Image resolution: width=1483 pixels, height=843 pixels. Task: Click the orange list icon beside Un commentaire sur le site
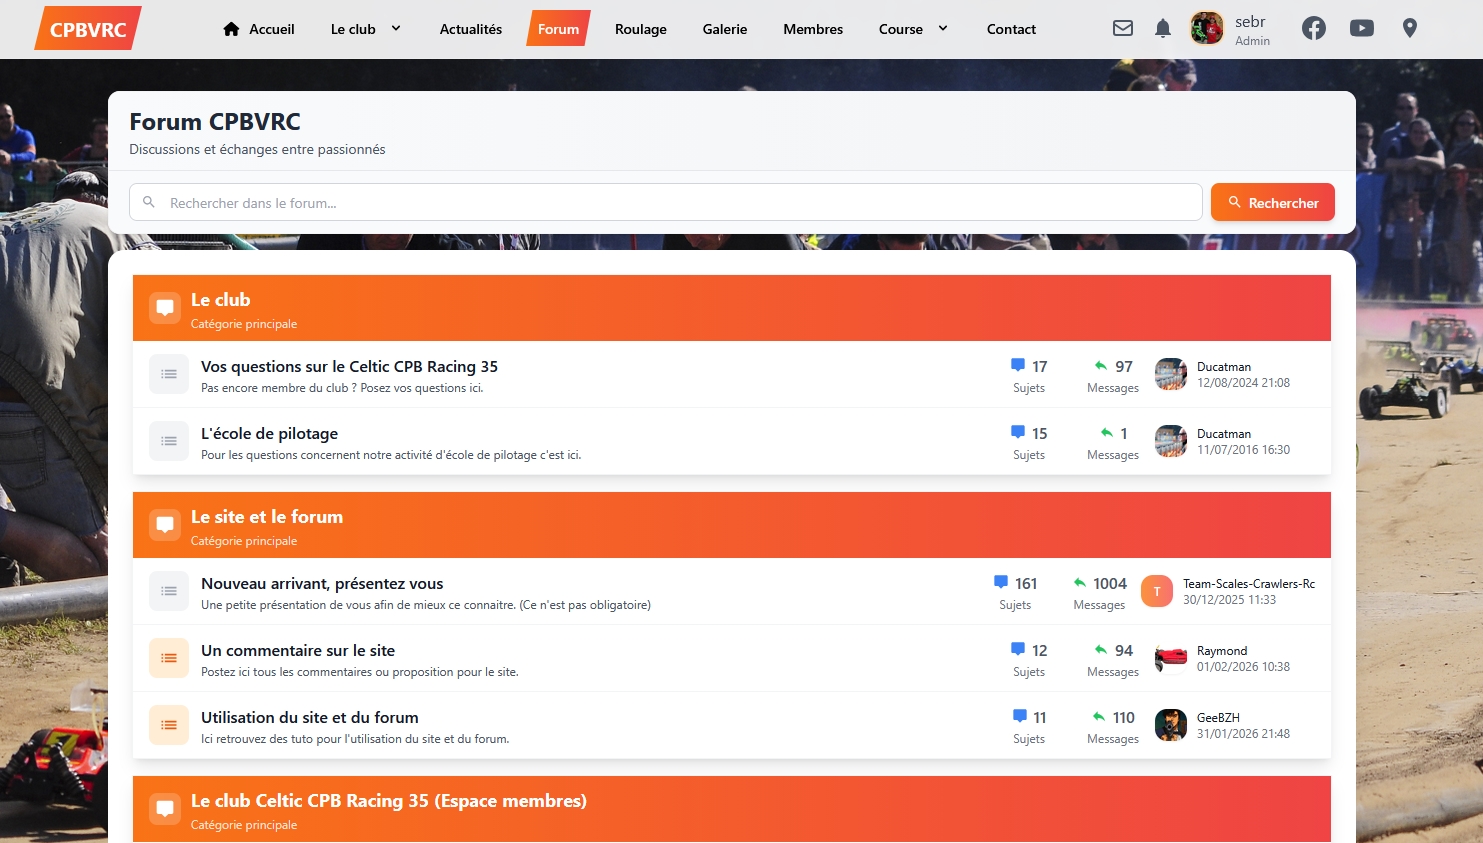pos(169,658)
